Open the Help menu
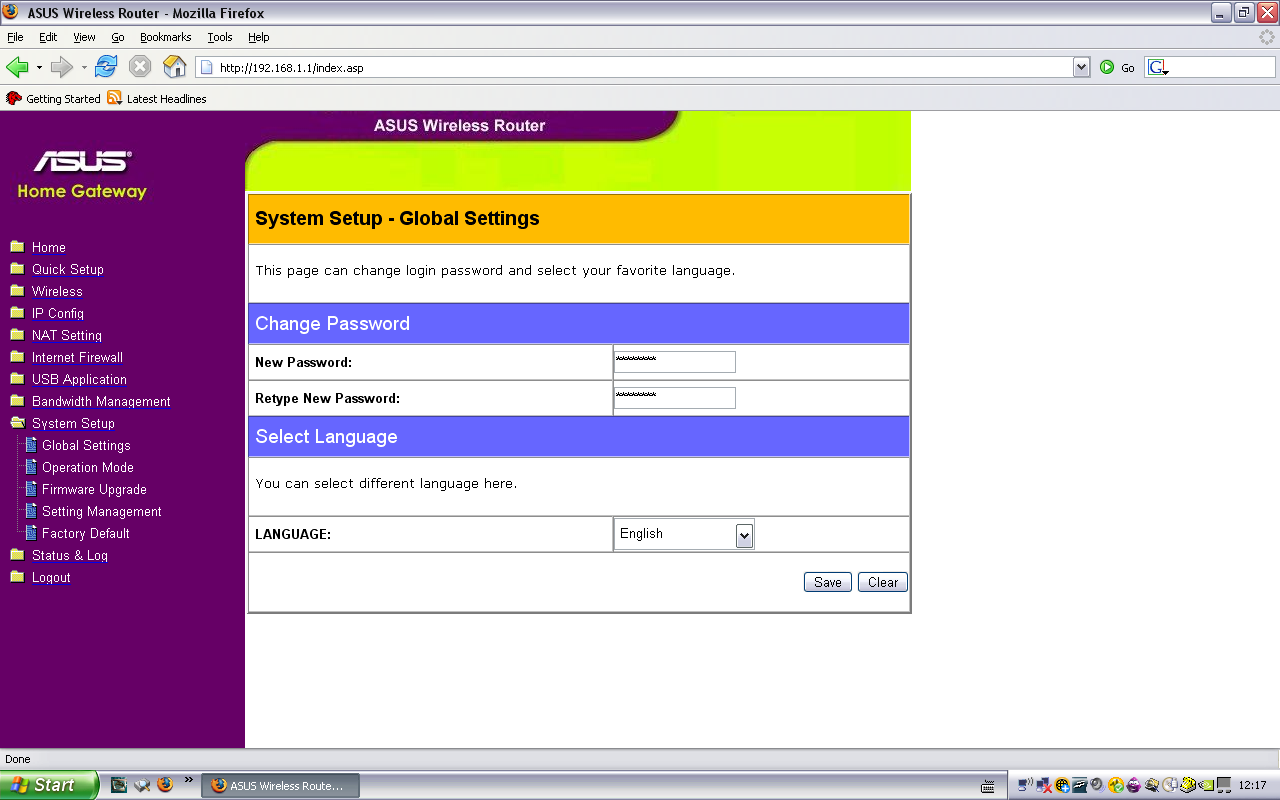This screenshot has height=800, width=1280. [259, 37]
